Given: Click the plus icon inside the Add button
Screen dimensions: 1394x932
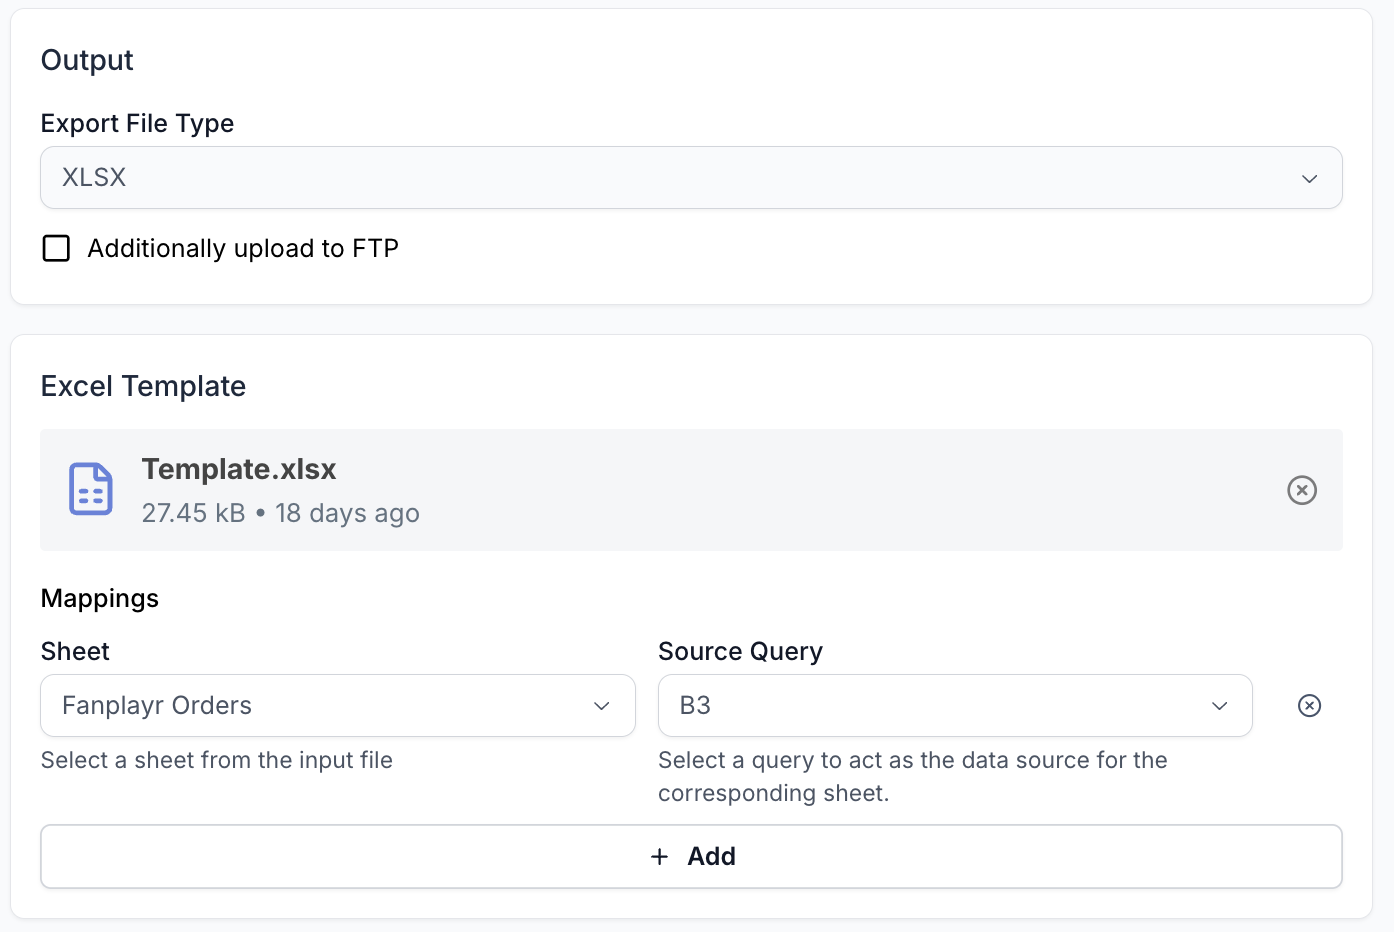Looking at the screenshot, I should click(x=659, y=856).
